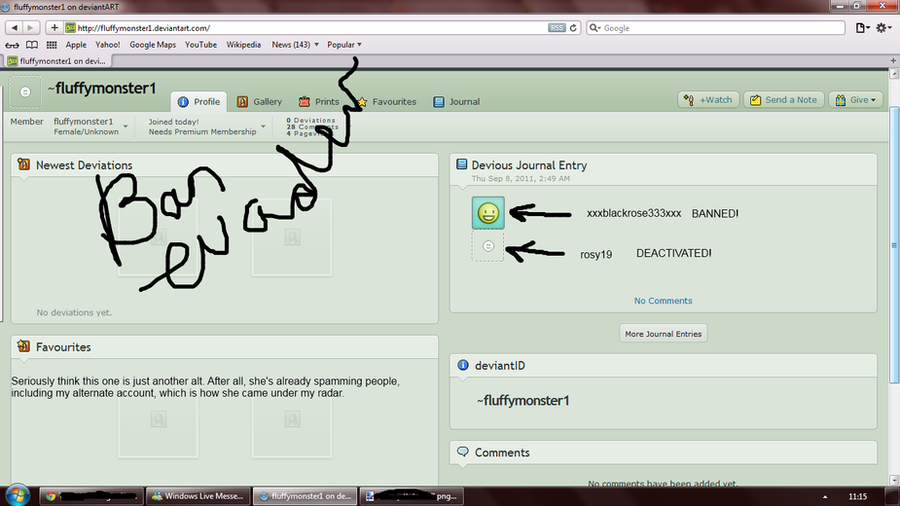
Task: Open Windows Live Messenger from the taskbar
Action: 198,496
